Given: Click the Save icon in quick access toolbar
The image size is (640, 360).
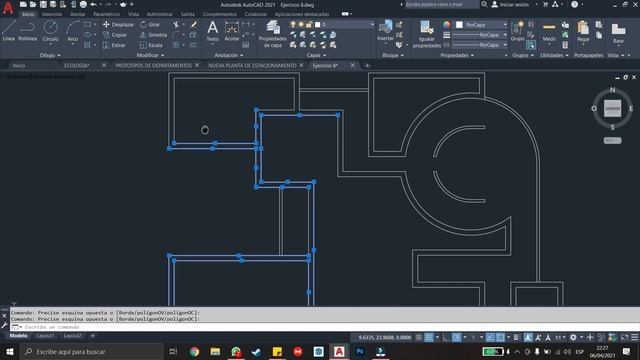Looking at the screenshot, I should point(43,4).
